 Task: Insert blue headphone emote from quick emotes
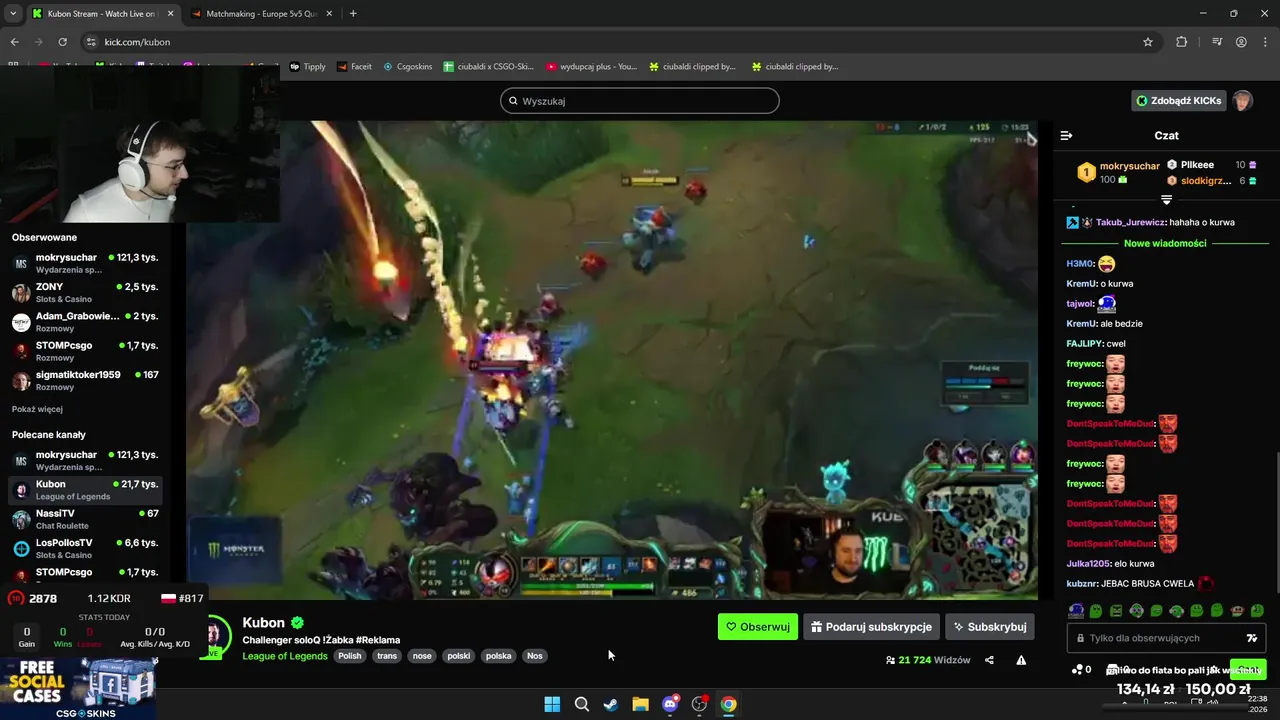(1076, 611)
